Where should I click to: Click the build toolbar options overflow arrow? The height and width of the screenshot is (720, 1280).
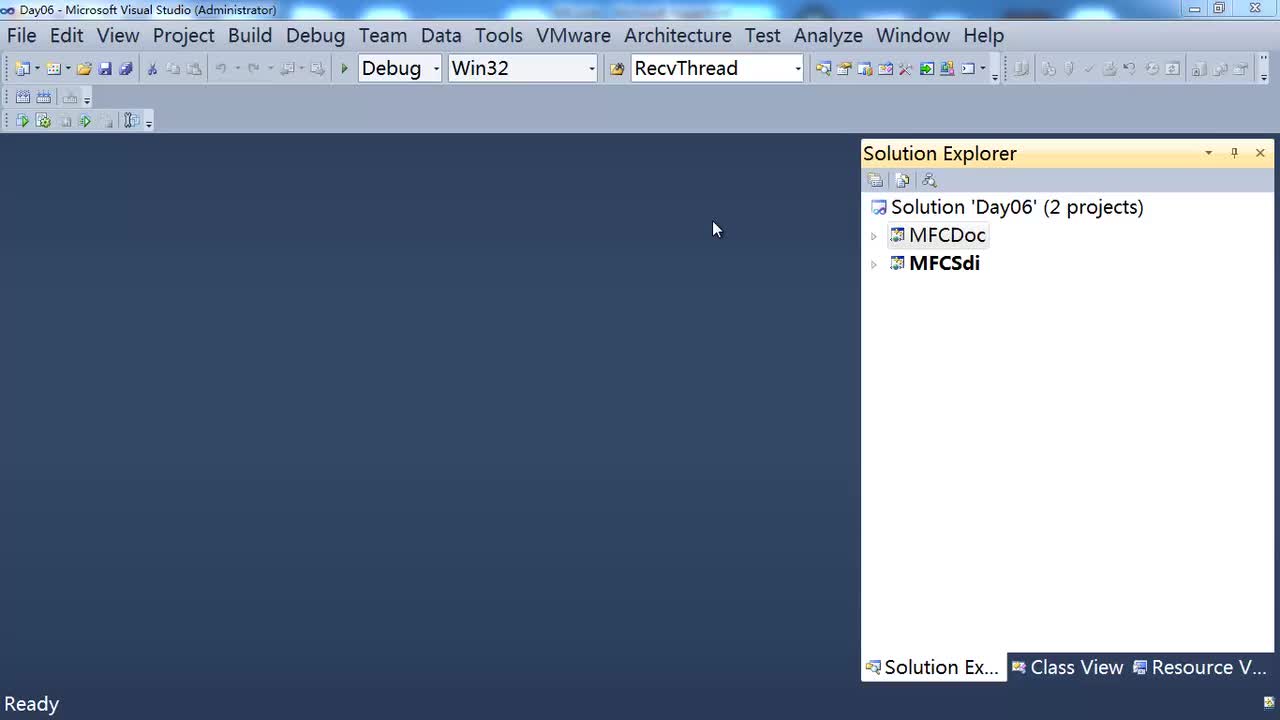tap(87, 98)
